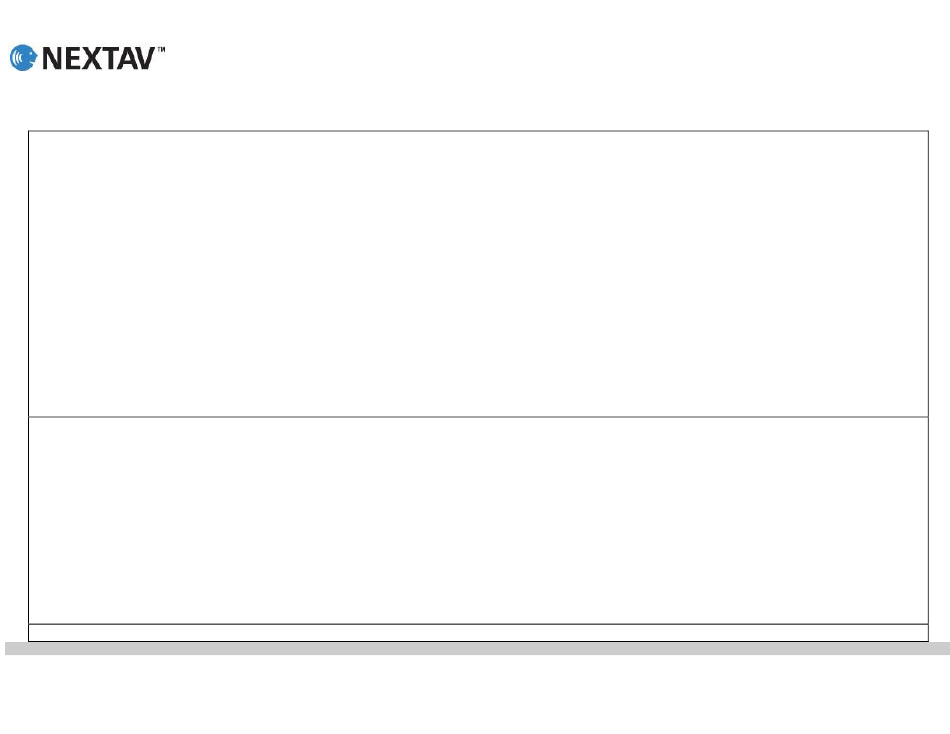Click inside the lower empty panel
Image resolution: width=950 pixels, height=734 pixels.
coord(478,520)
